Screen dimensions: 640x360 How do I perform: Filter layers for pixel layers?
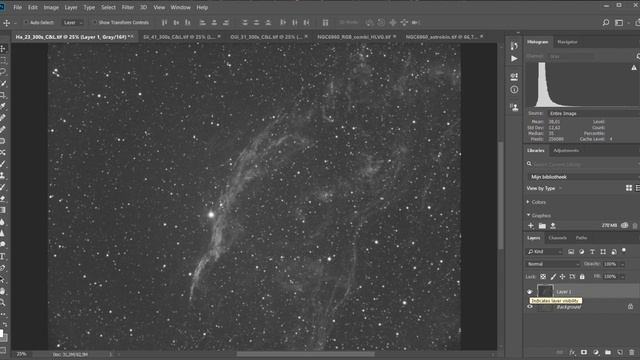(x=571, y=252)
